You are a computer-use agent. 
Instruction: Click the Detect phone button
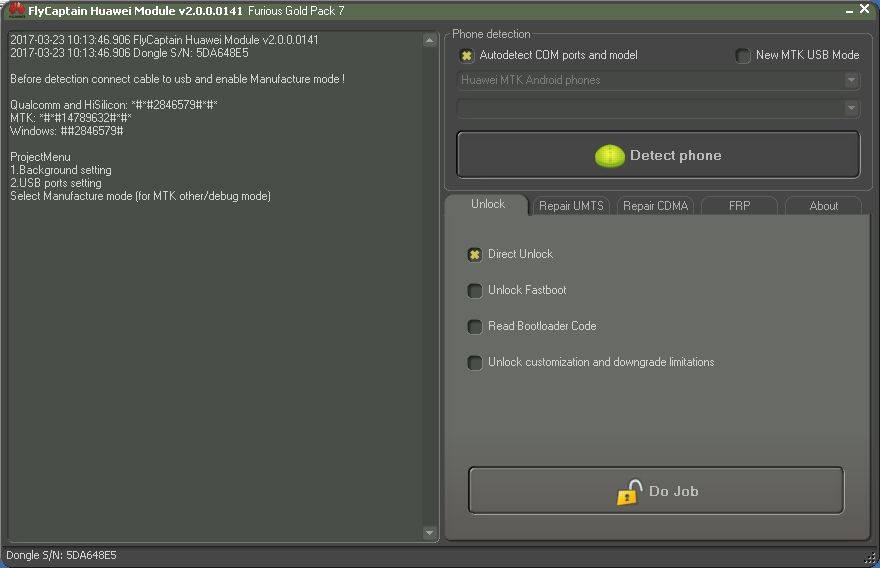pyautogui.click(x=658, y=155)
